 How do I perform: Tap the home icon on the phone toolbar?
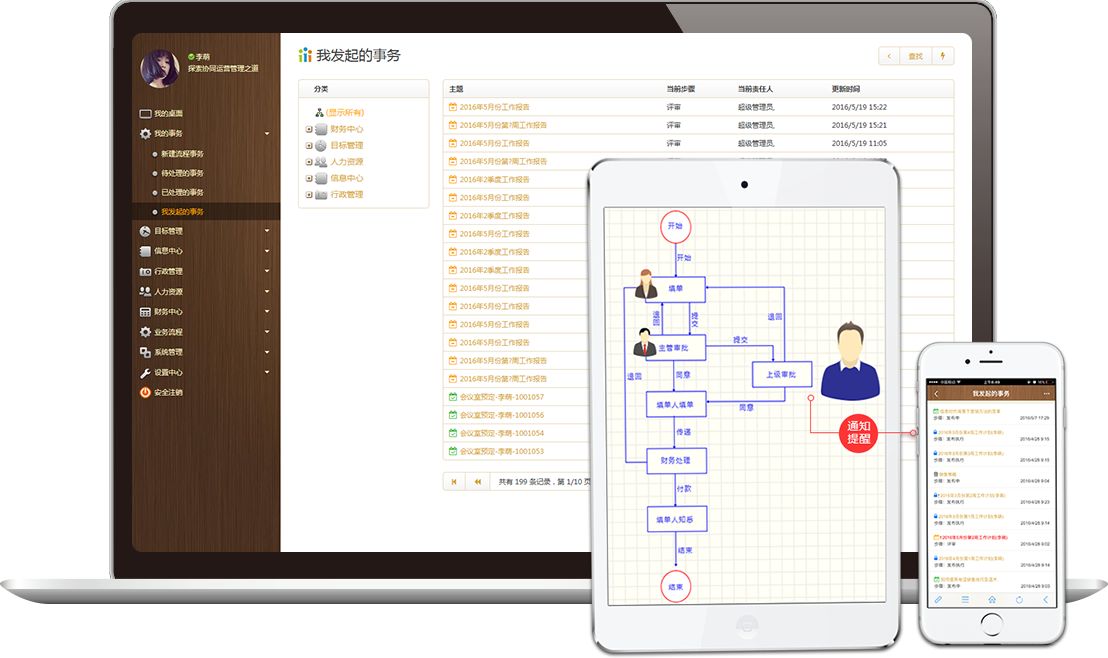[991, 599]
